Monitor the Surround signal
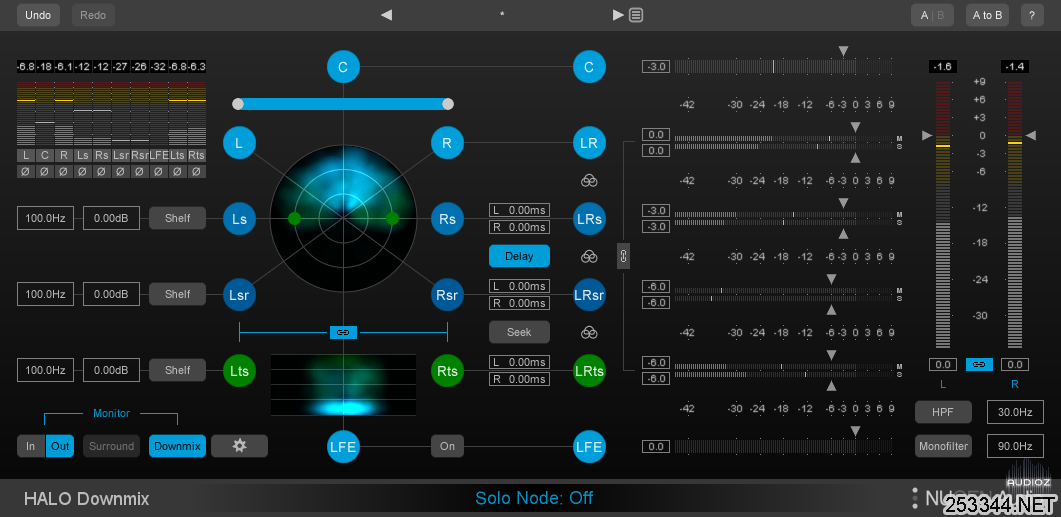Screen dimensions: 1061x517 (112, 446)
